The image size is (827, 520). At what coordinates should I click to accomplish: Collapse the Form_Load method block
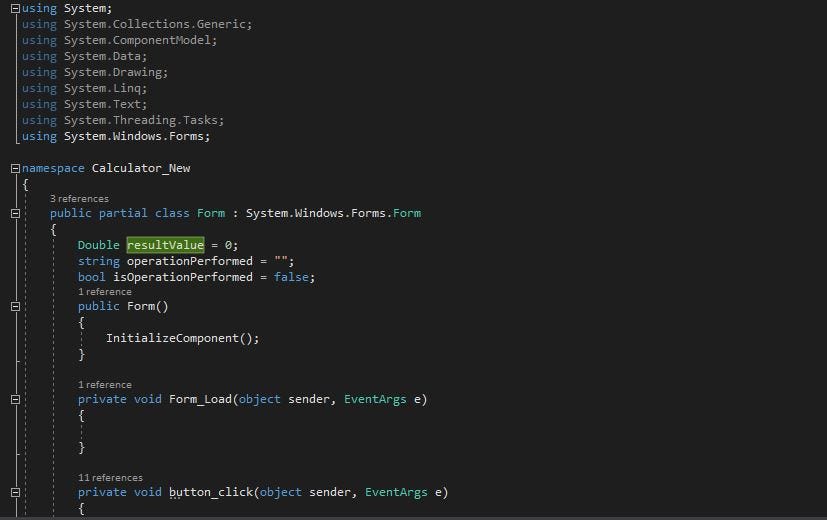(x=15, y=399)
